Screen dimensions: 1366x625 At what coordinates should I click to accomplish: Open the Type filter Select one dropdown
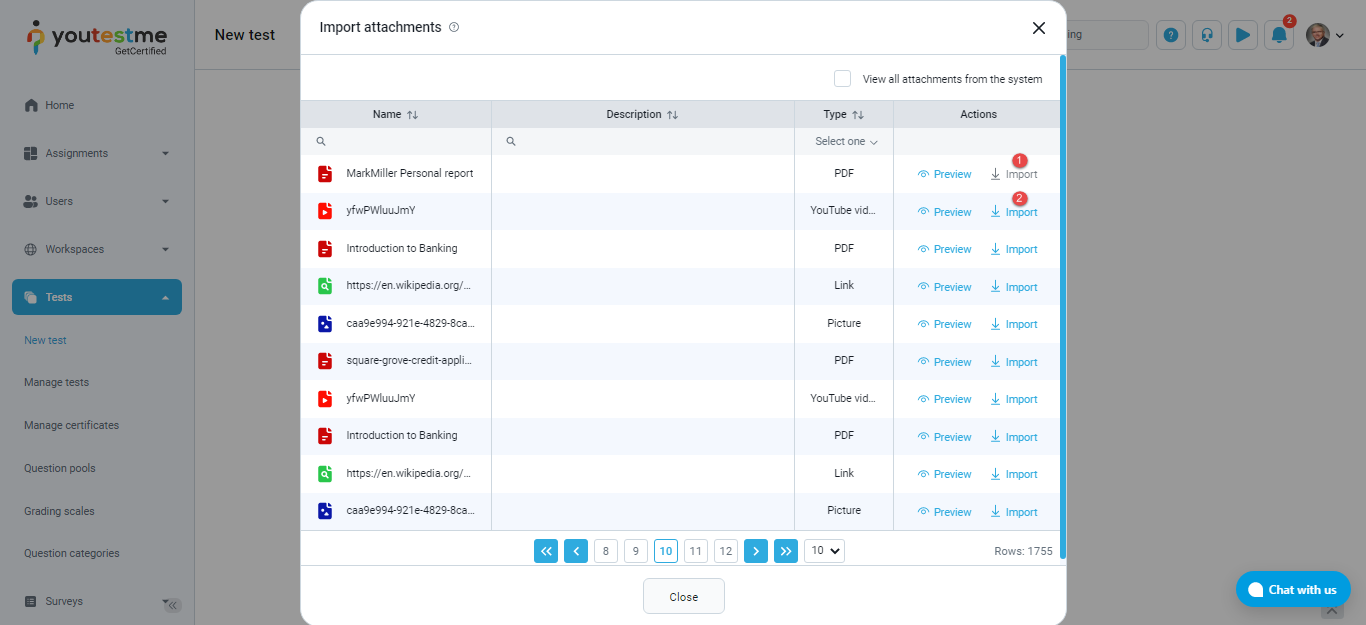click(x=845, y=142)
